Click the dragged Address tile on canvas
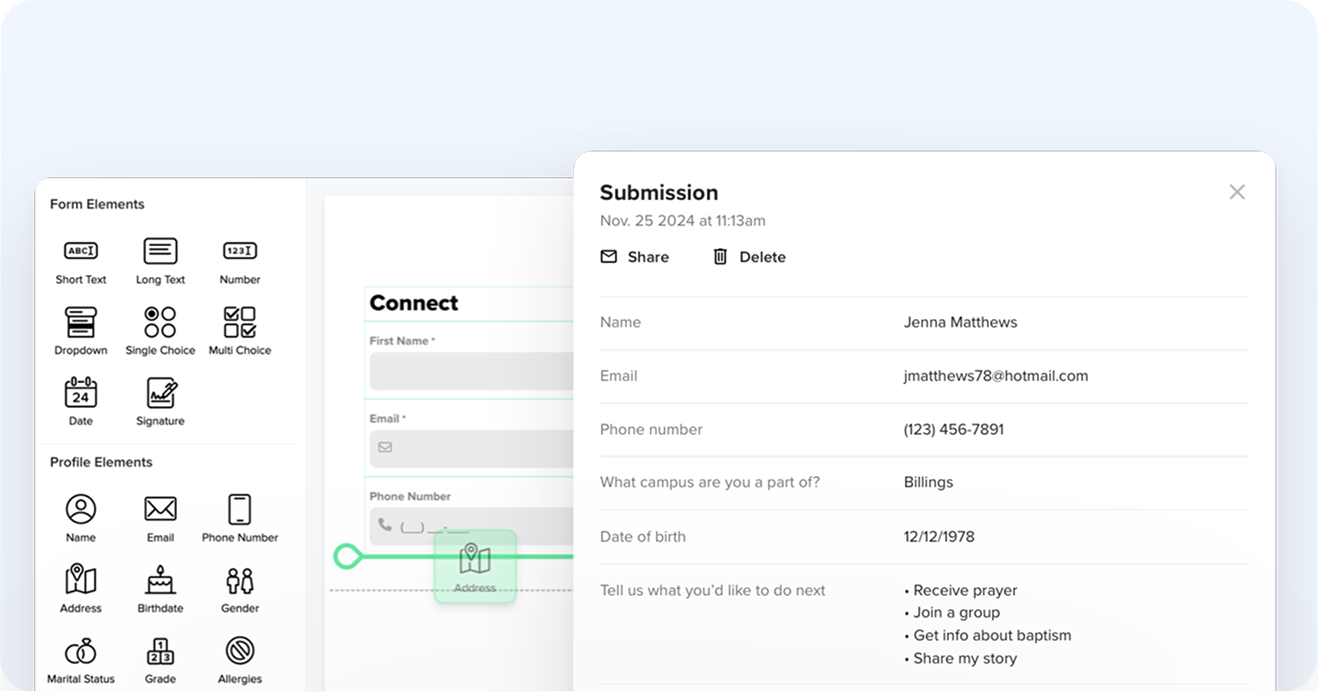 (475, 567)
